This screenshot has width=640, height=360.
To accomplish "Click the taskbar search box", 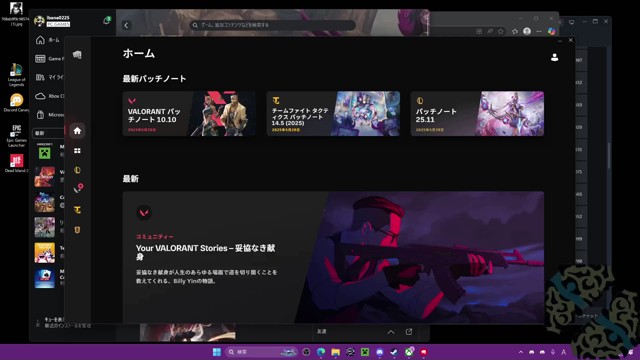I will click(x=261, y=352).
